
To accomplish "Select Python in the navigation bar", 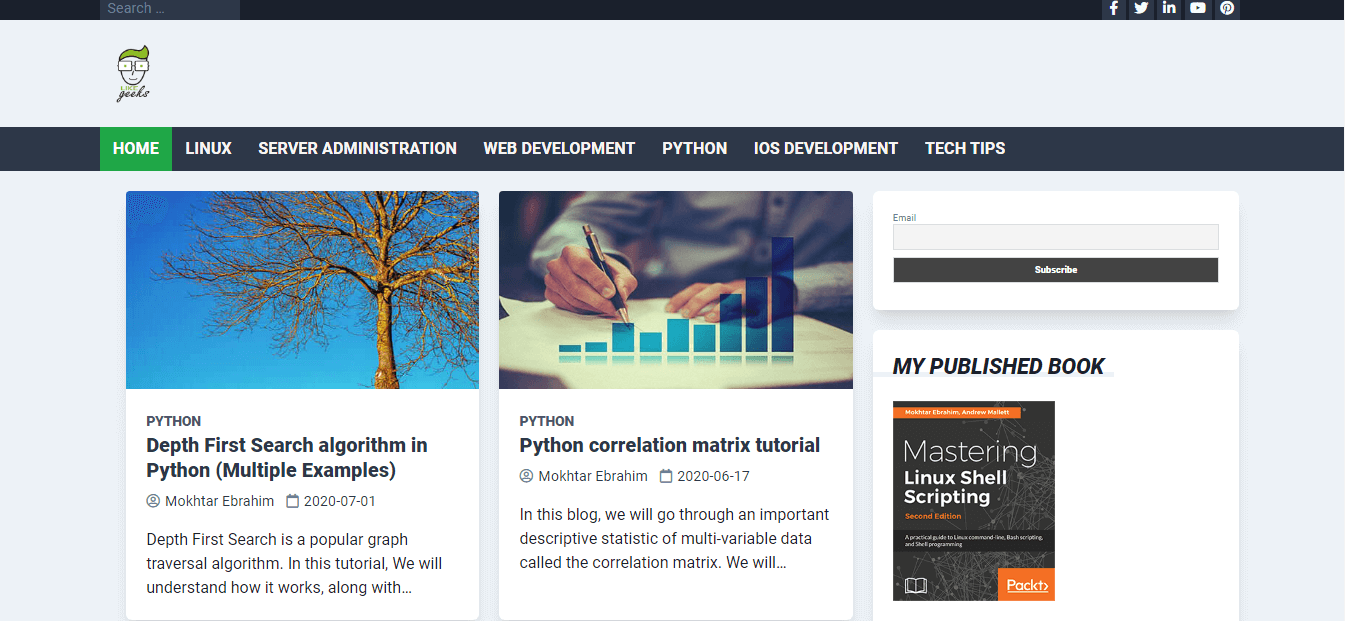I will pyautogui.click(x=694, y=148).
